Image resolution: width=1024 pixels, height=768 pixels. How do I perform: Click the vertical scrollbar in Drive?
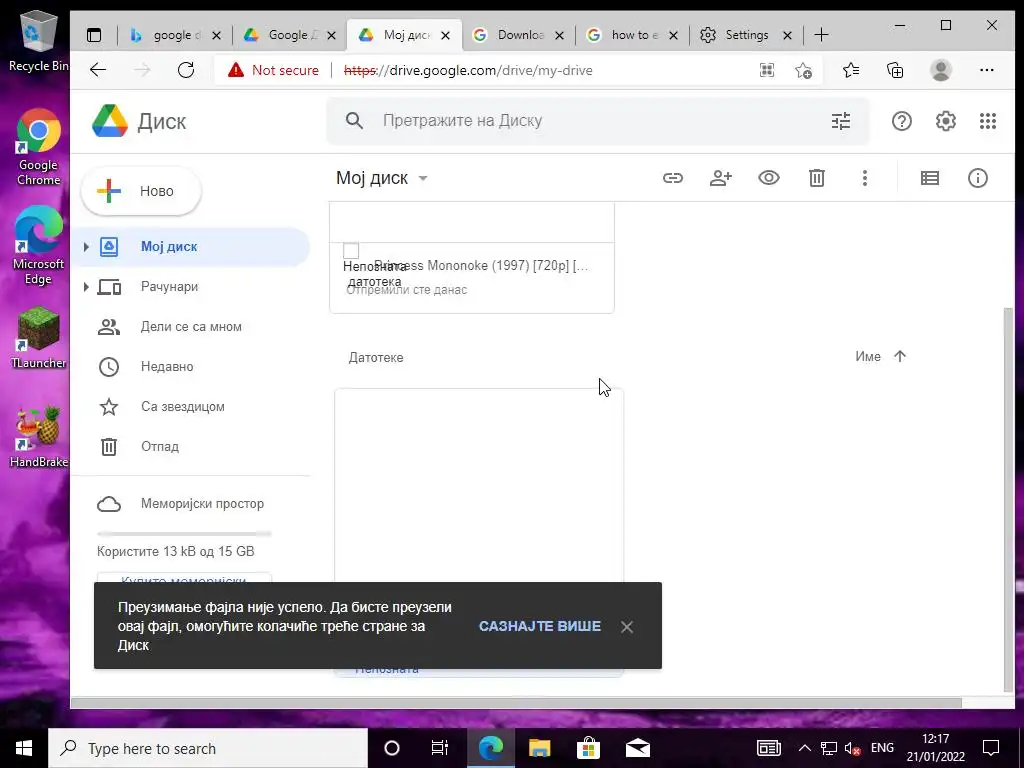1008,500
